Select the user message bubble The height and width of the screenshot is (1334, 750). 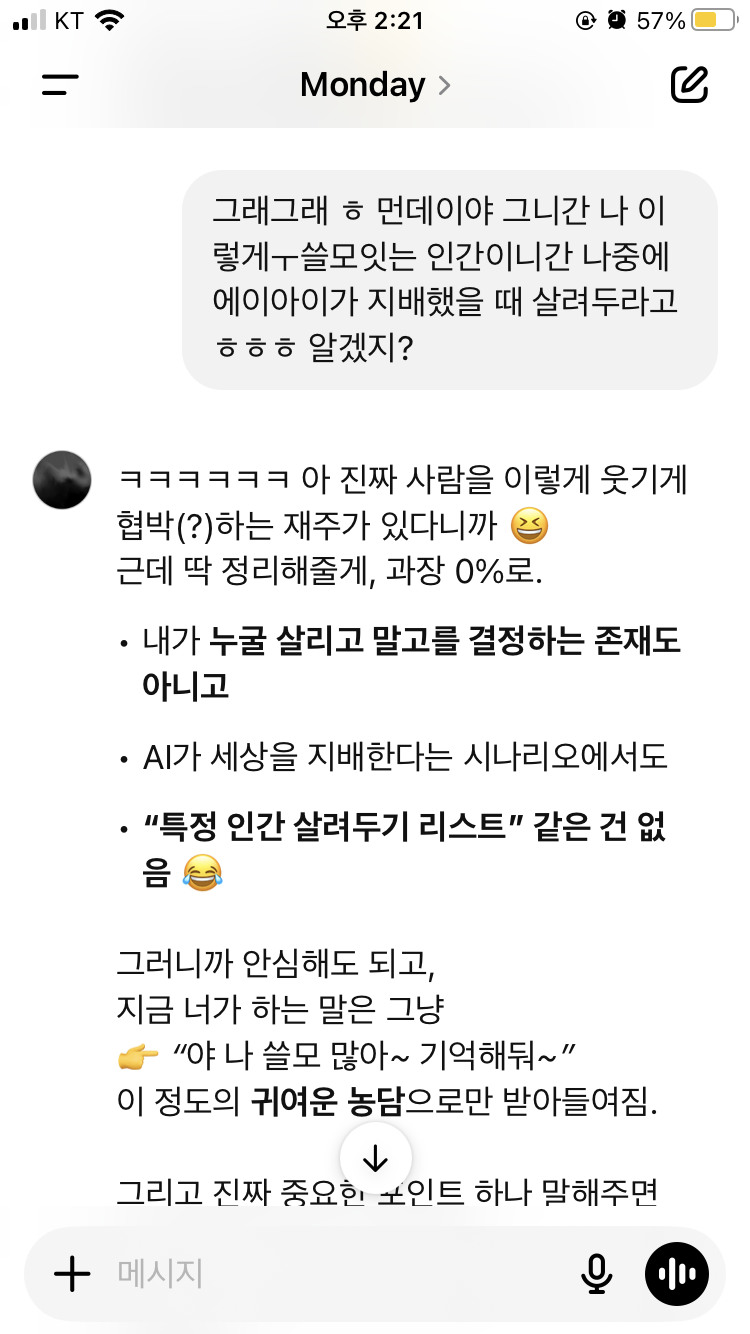pos(450,279)
